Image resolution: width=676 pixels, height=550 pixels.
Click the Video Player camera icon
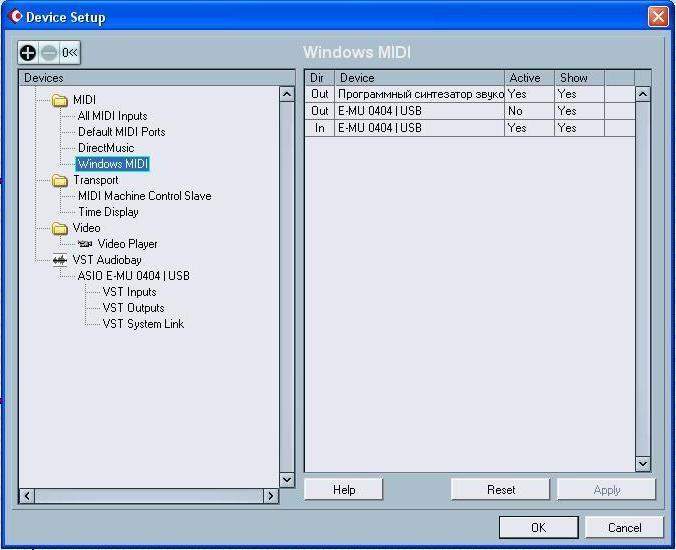[x=85, y=244]
